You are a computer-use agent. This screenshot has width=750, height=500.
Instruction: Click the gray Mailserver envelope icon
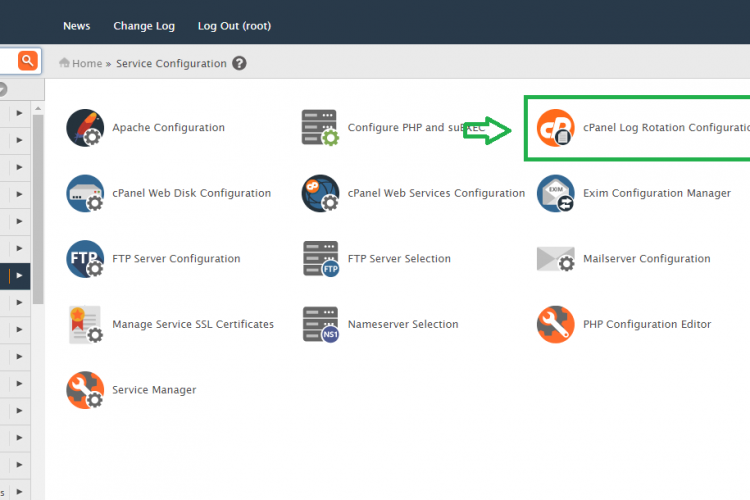click(x=555, y=259)
